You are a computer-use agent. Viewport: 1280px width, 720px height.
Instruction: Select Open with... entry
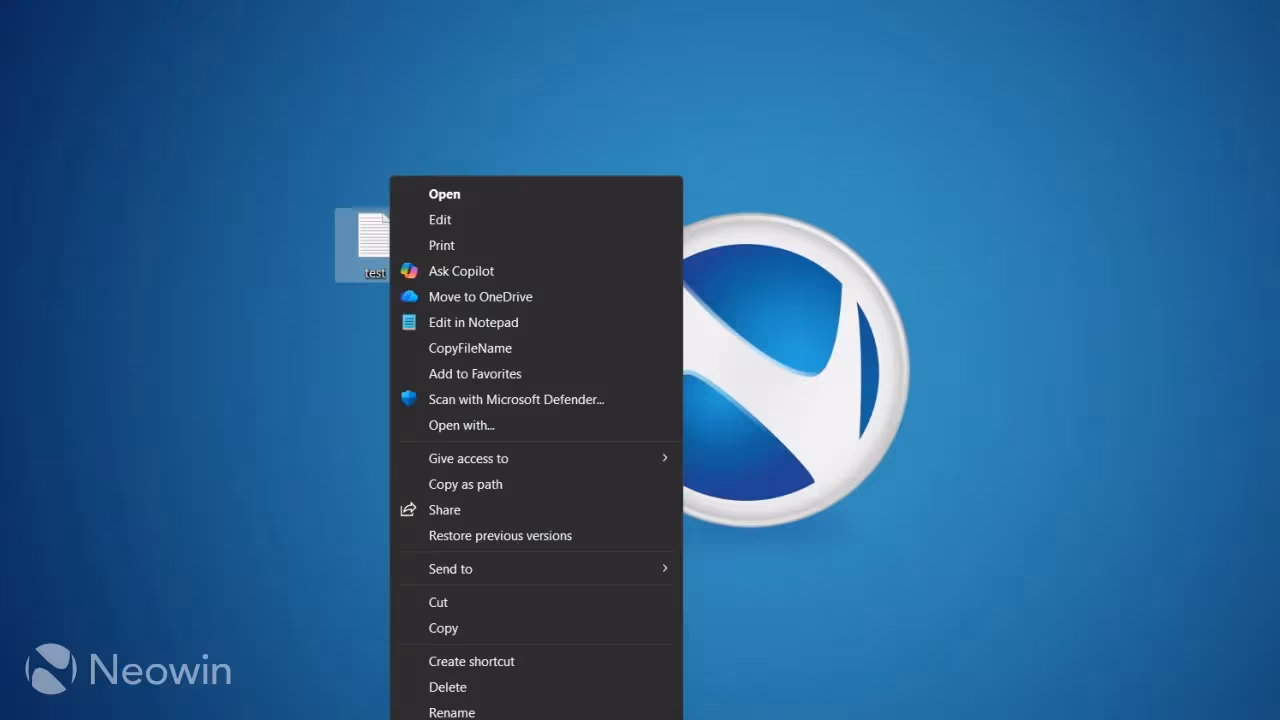click(536, 425)
